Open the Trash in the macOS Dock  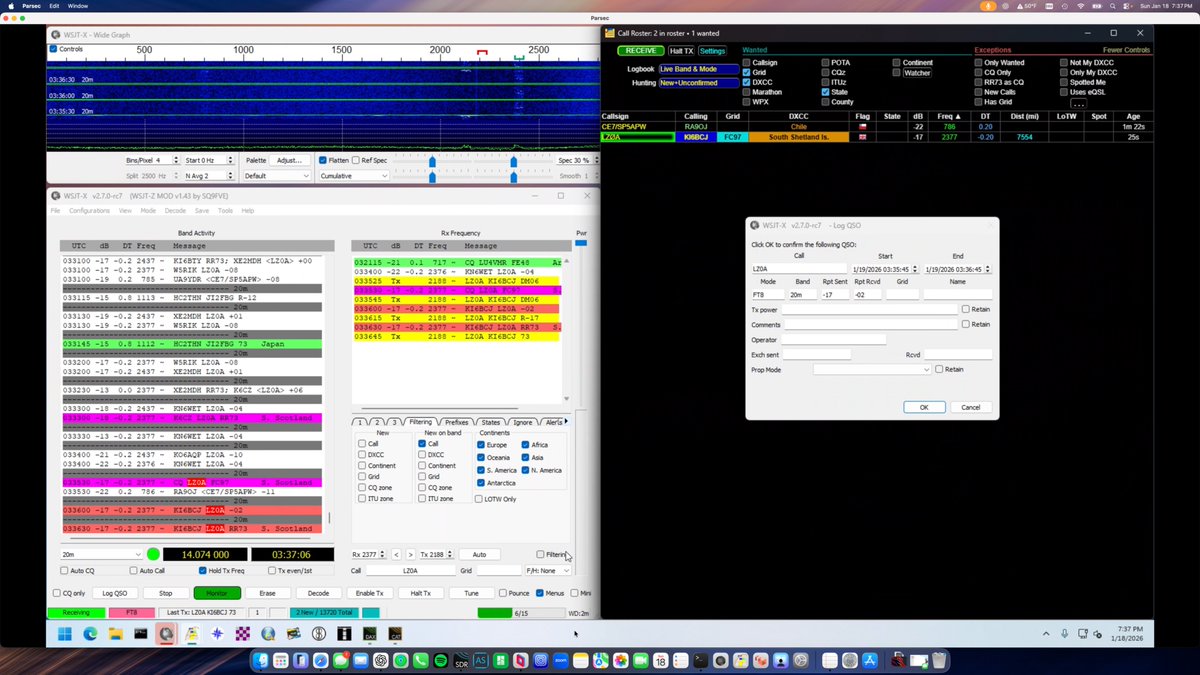pyautogui.click(x=939, y=660)
